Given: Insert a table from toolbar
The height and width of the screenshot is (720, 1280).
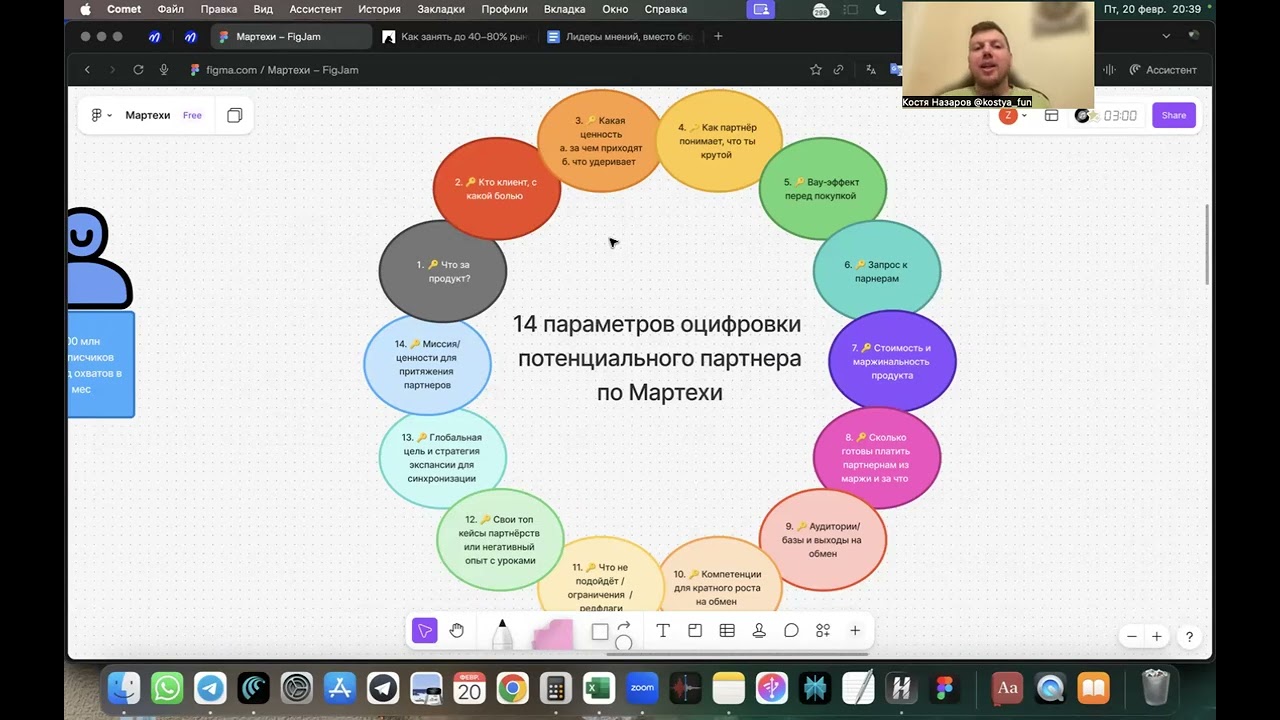Looking at the screenshot, I should [727, 631].
